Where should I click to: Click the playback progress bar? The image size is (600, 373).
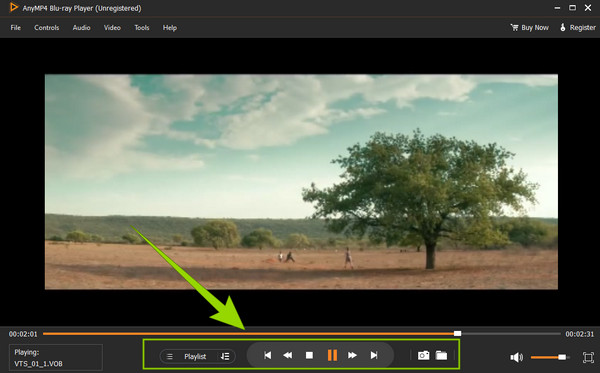(302, 334)
